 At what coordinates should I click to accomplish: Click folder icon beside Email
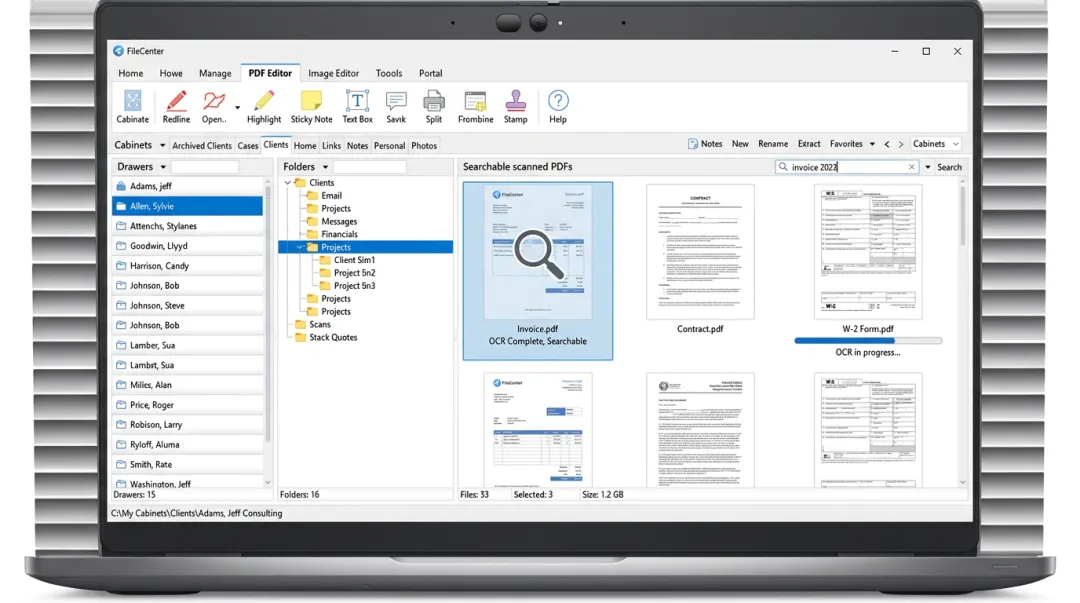312,196
